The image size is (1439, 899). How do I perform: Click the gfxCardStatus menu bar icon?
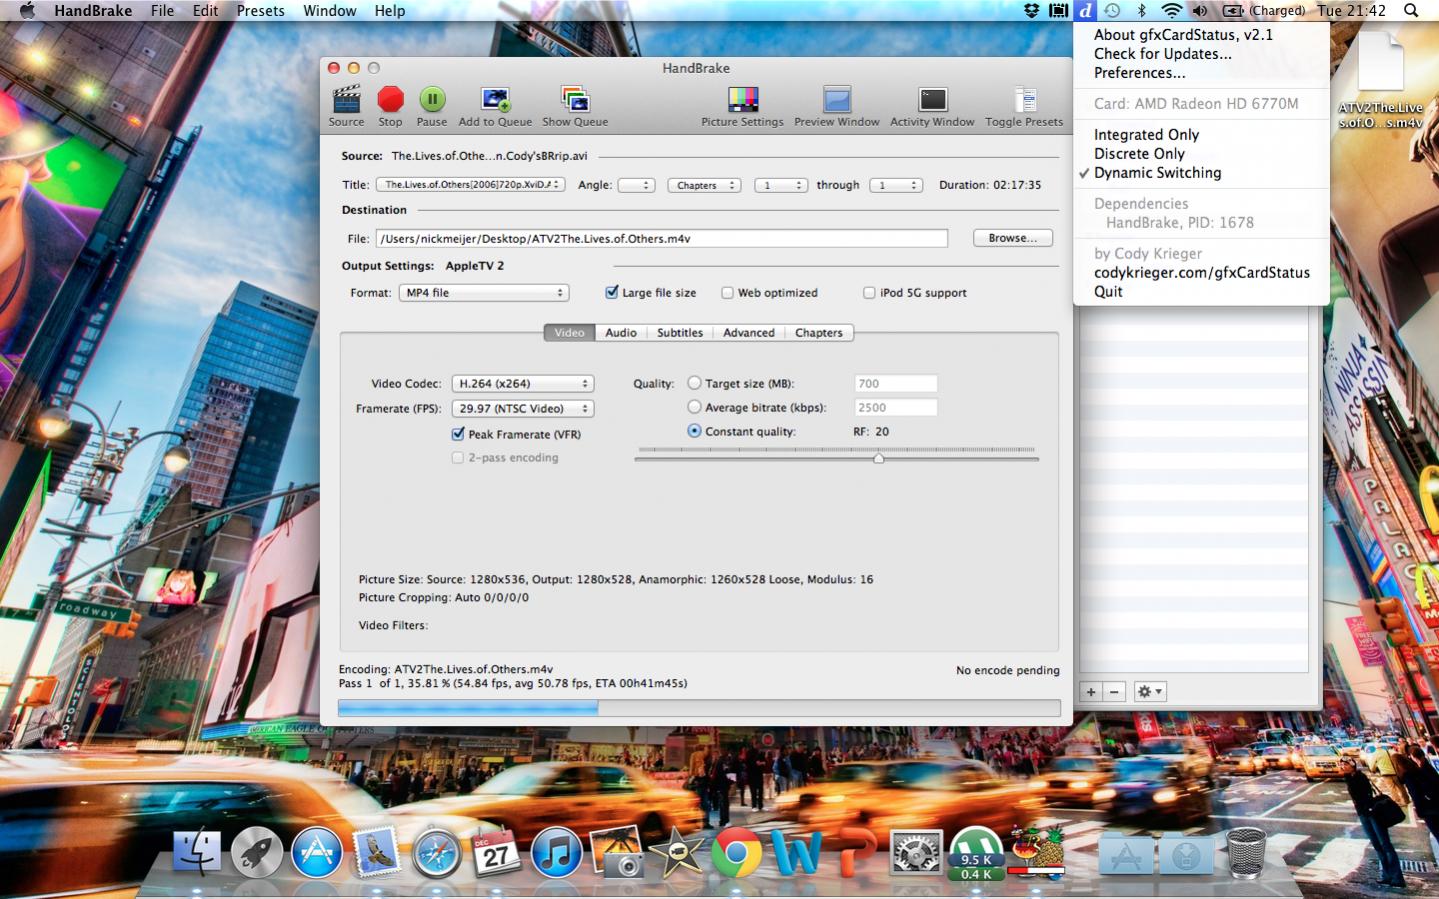[1085, 10]
